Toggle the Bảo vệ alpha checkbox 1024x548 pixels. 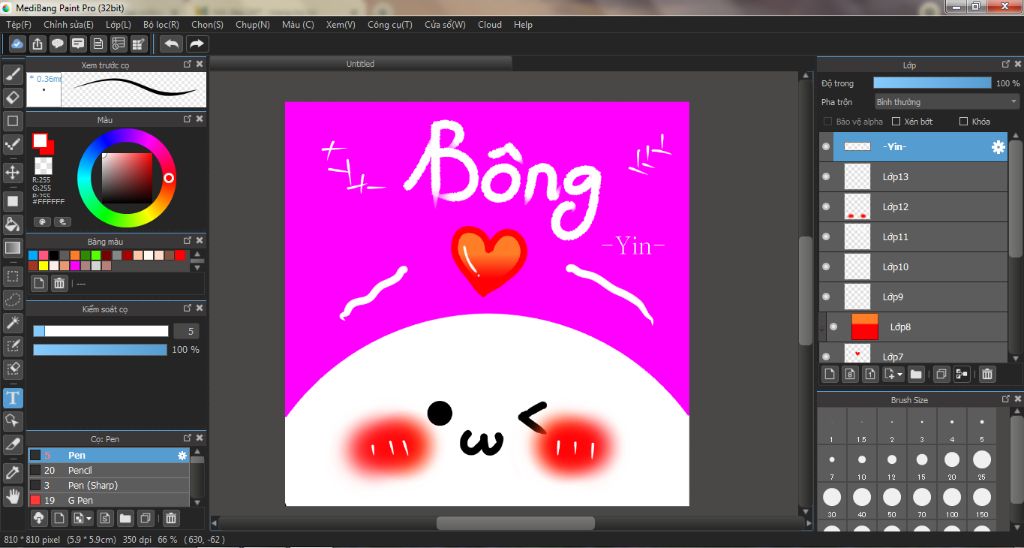827,121
